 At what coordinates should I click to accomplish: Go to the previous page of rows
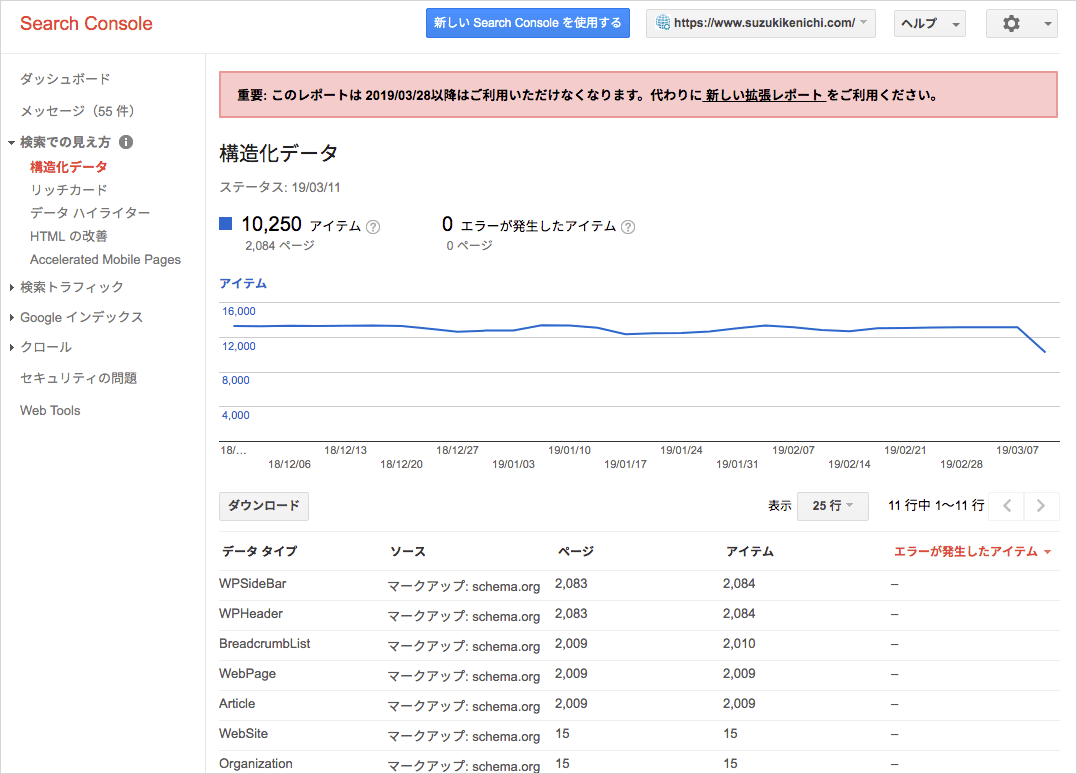click(1006, 505)
